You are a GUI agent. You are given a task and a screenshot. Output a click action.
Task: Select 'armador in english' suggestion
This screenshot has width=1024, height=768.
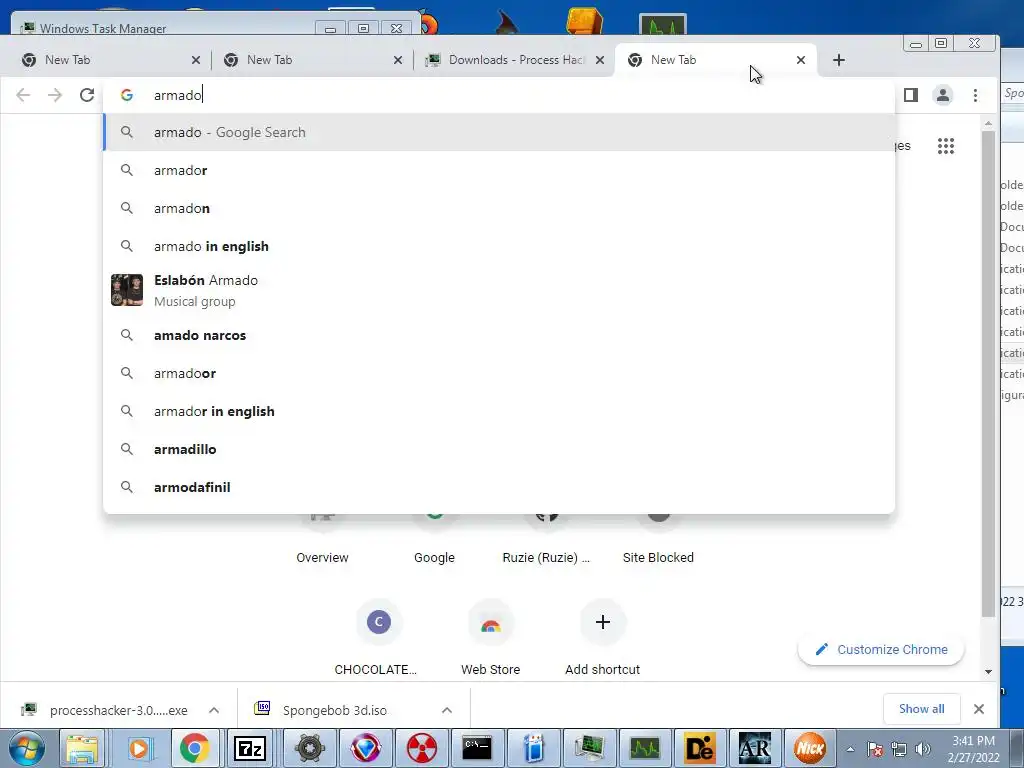click(500, 411)
